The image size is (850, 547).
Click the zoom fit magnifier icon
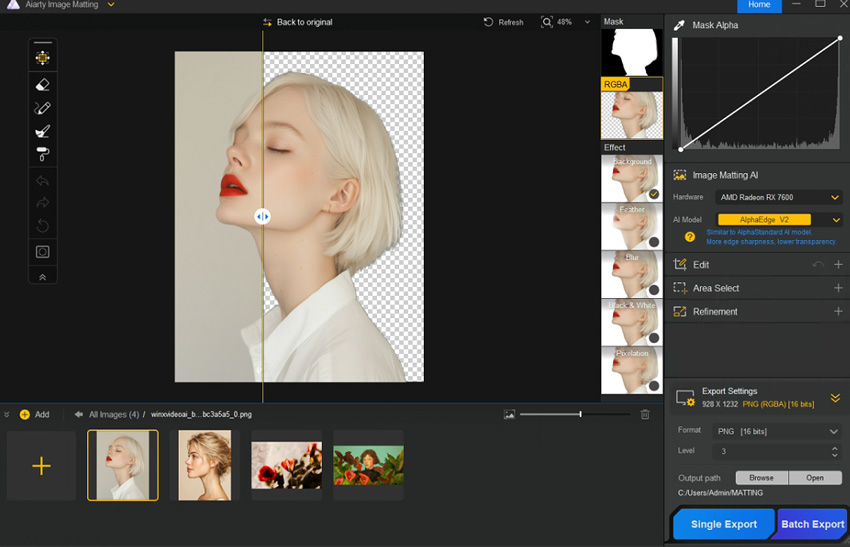click(x=546, y=22)
